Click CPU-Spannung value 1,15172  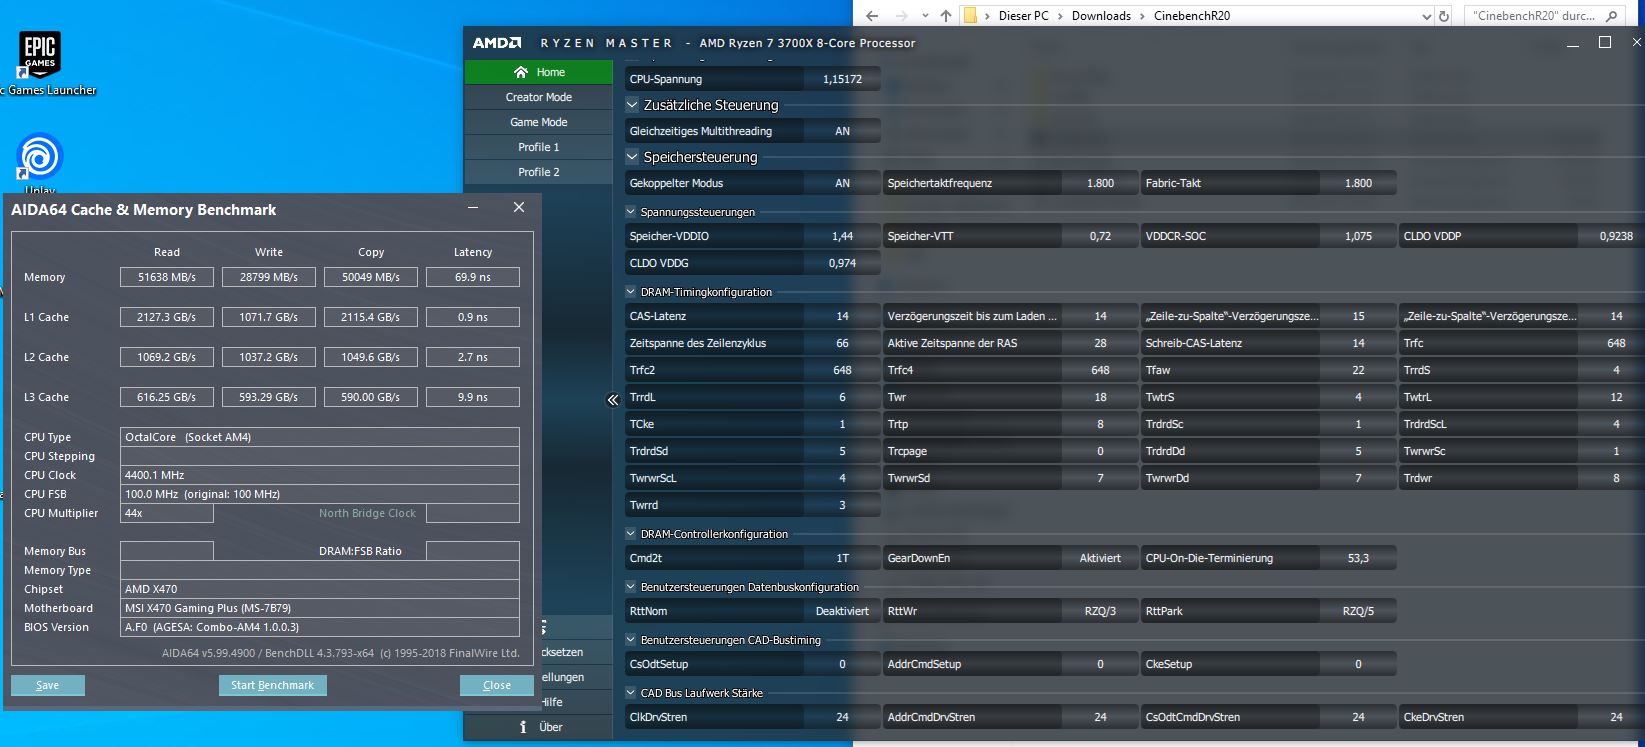(842, 79)
